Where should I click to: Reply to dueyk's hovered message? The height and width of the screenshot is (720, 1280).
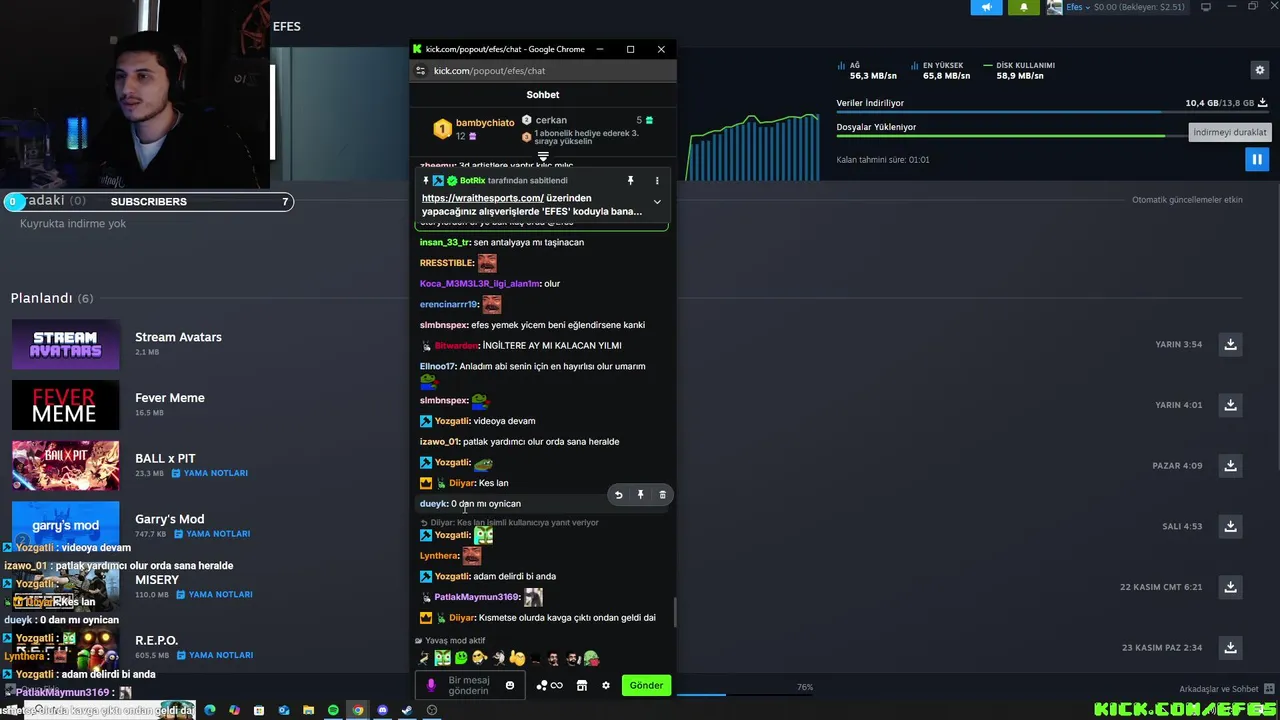[618, 495]
